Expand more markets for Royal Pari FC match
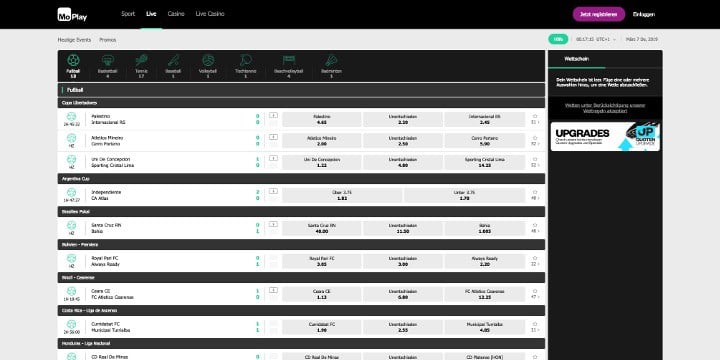 point(535,264)
